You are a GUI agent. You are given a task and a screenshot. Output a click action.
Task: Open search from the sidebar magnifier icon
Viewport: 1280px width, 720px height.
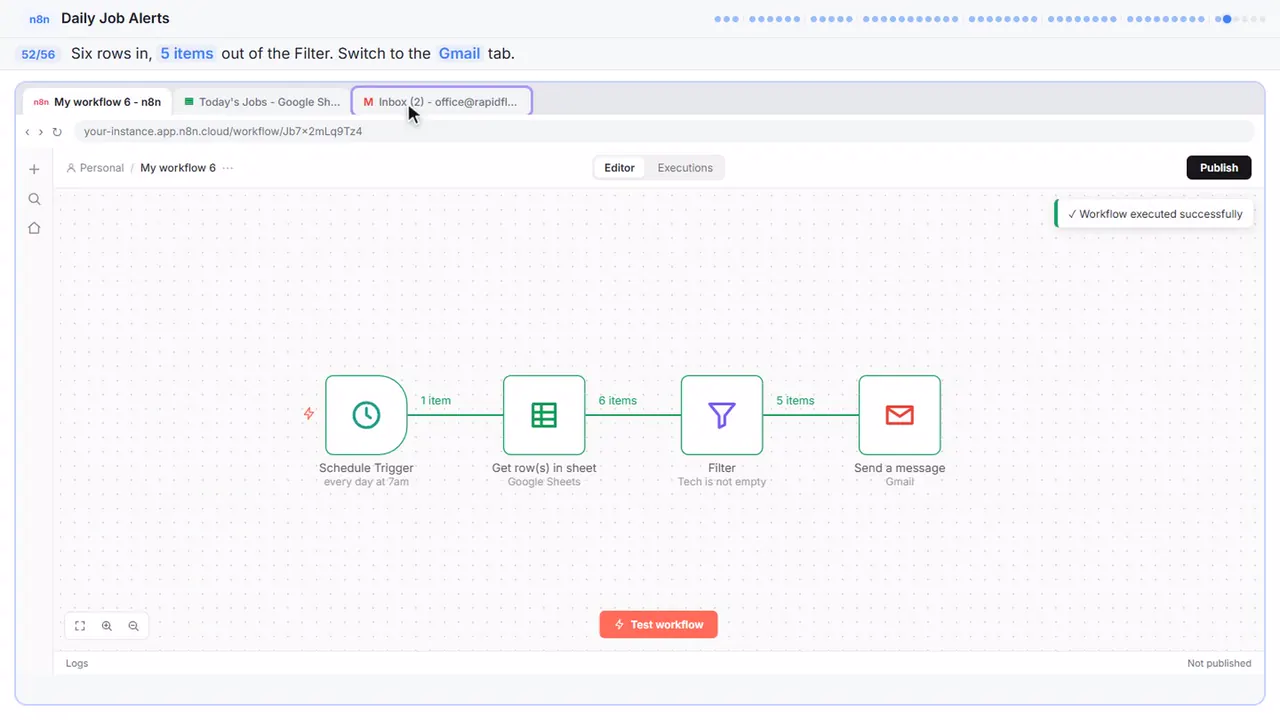(x=34, y=199)
